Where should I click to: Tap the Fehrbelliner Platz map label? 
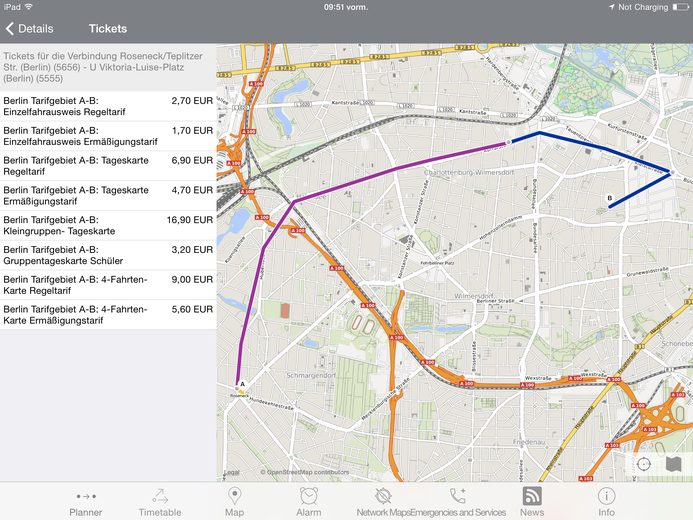tap(437, 263)
